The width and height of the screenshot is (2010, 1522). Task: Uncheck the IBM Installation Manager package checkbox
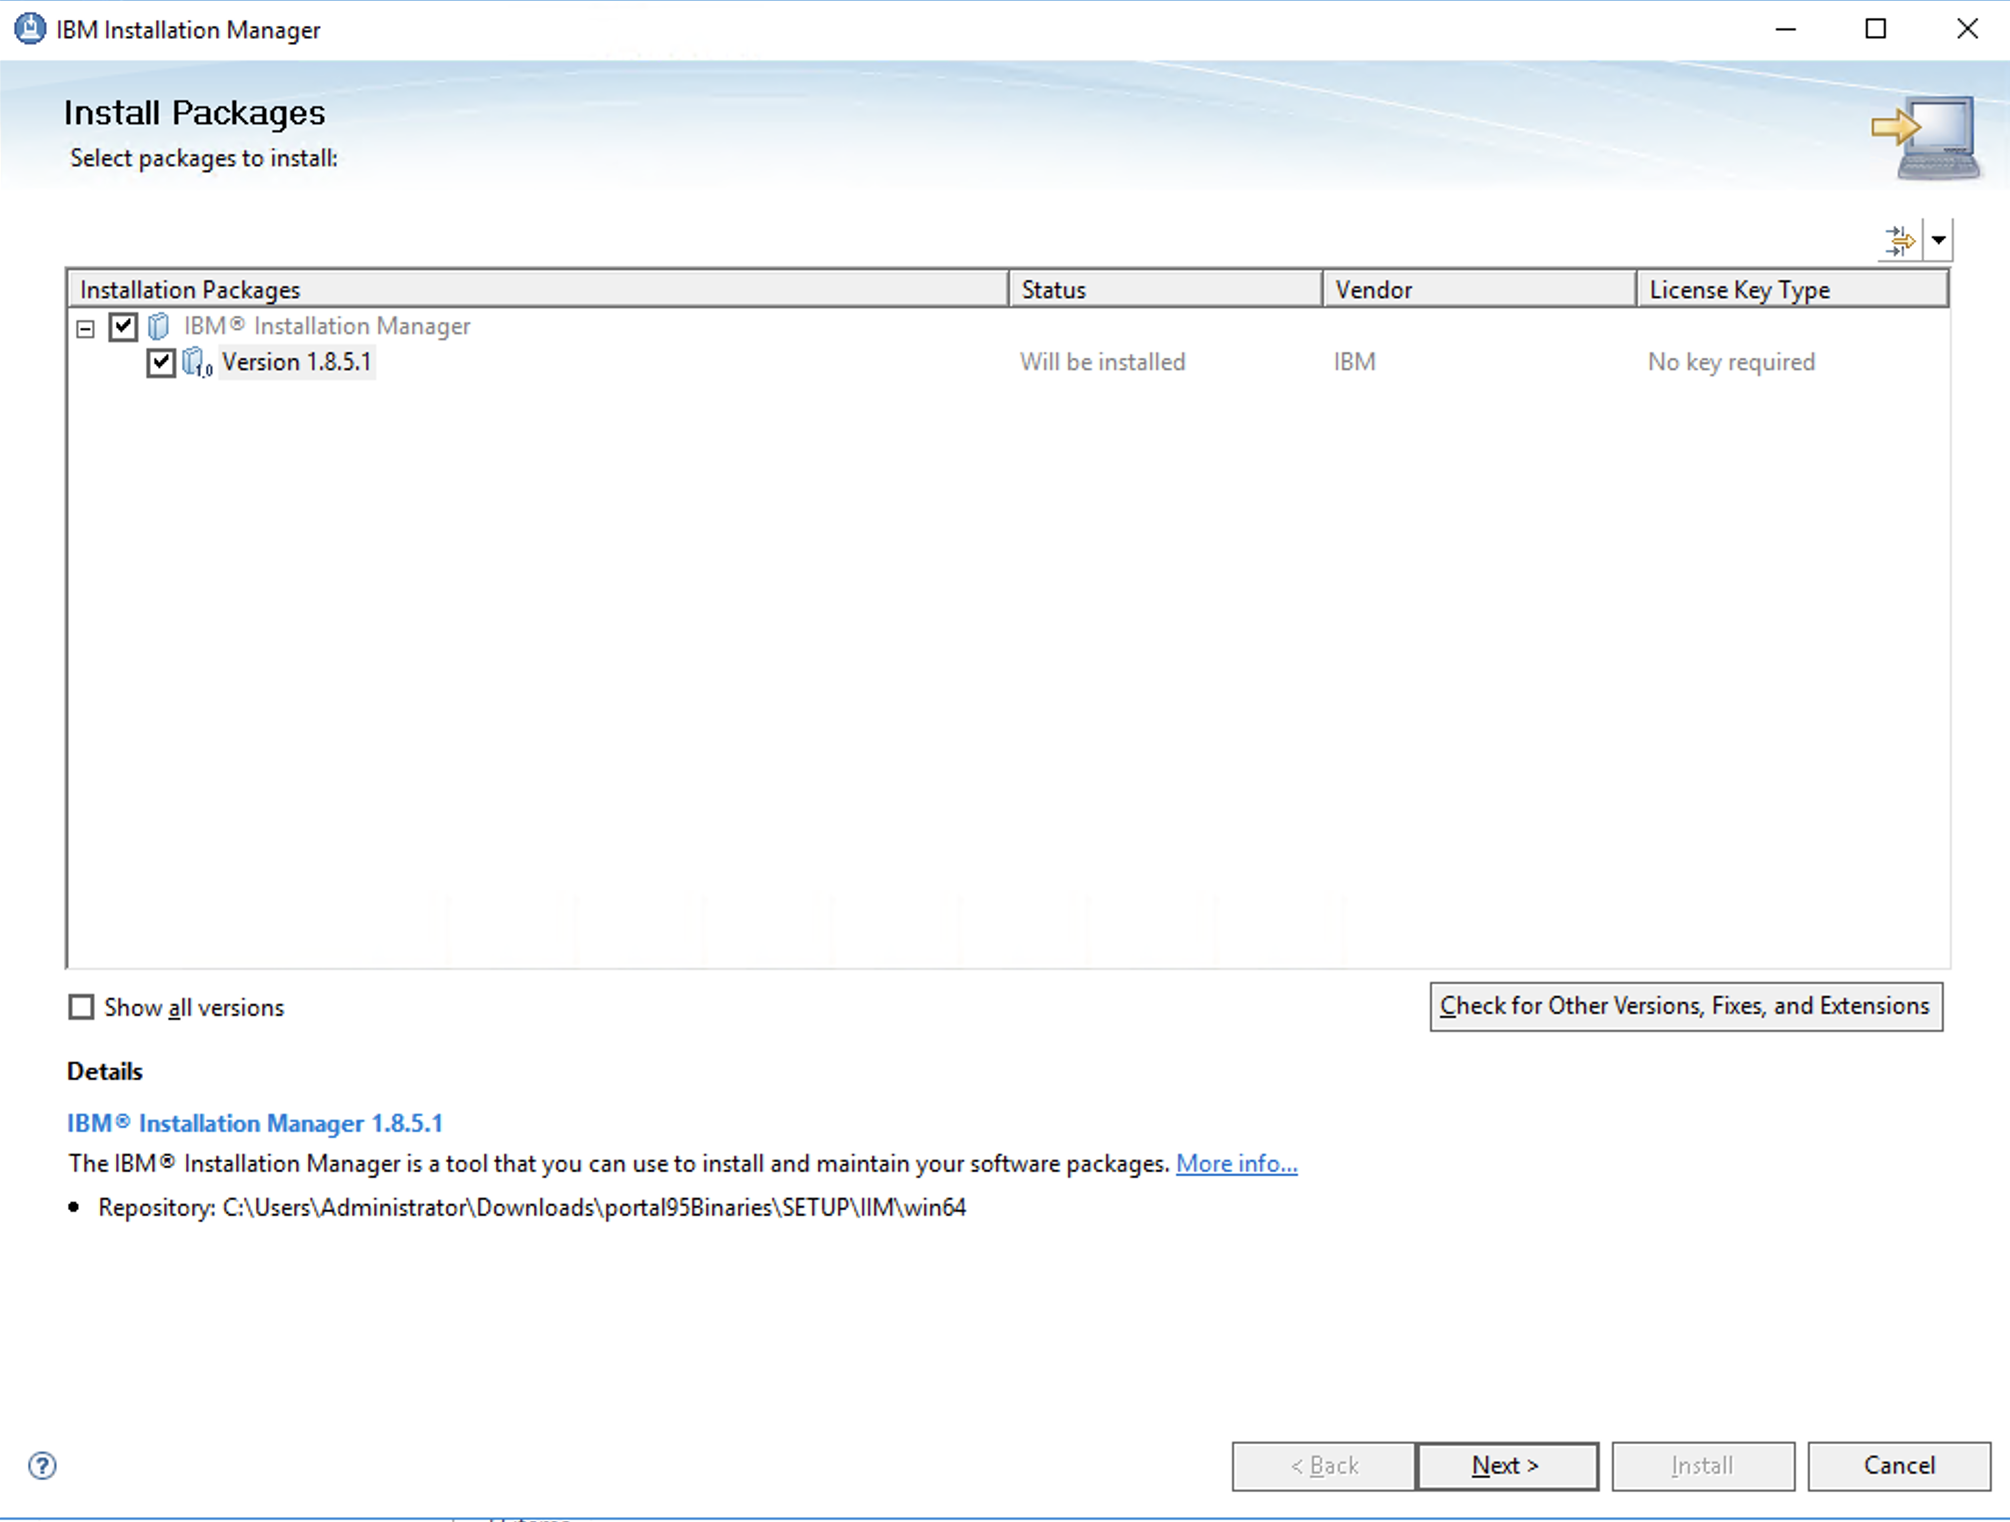(123, 326)
